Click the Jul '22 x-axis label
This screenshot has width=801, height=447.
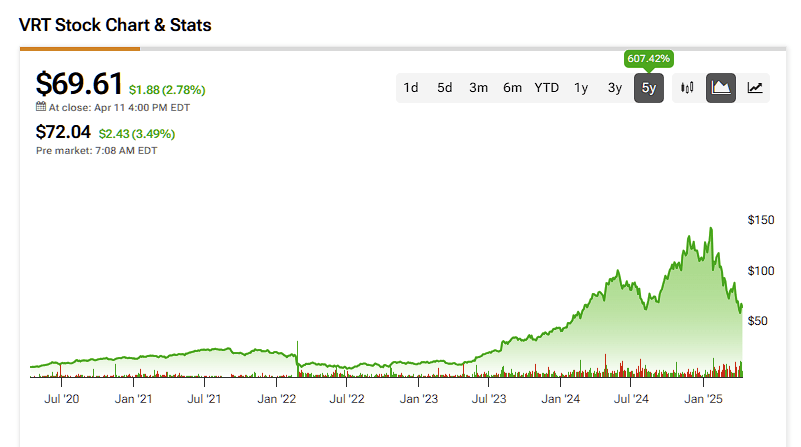347,399
